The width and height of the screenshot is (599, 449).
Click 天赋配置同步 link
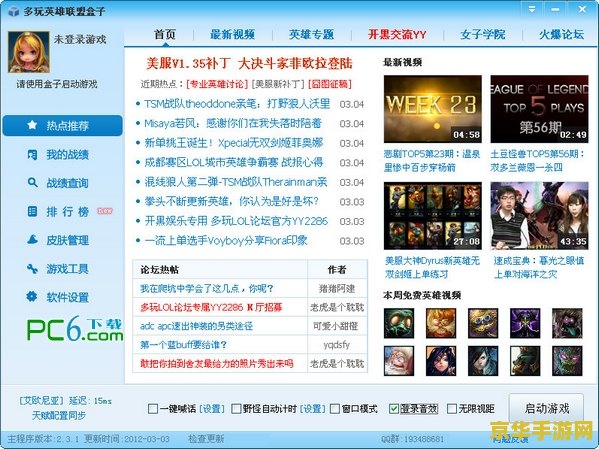point(59,415)
